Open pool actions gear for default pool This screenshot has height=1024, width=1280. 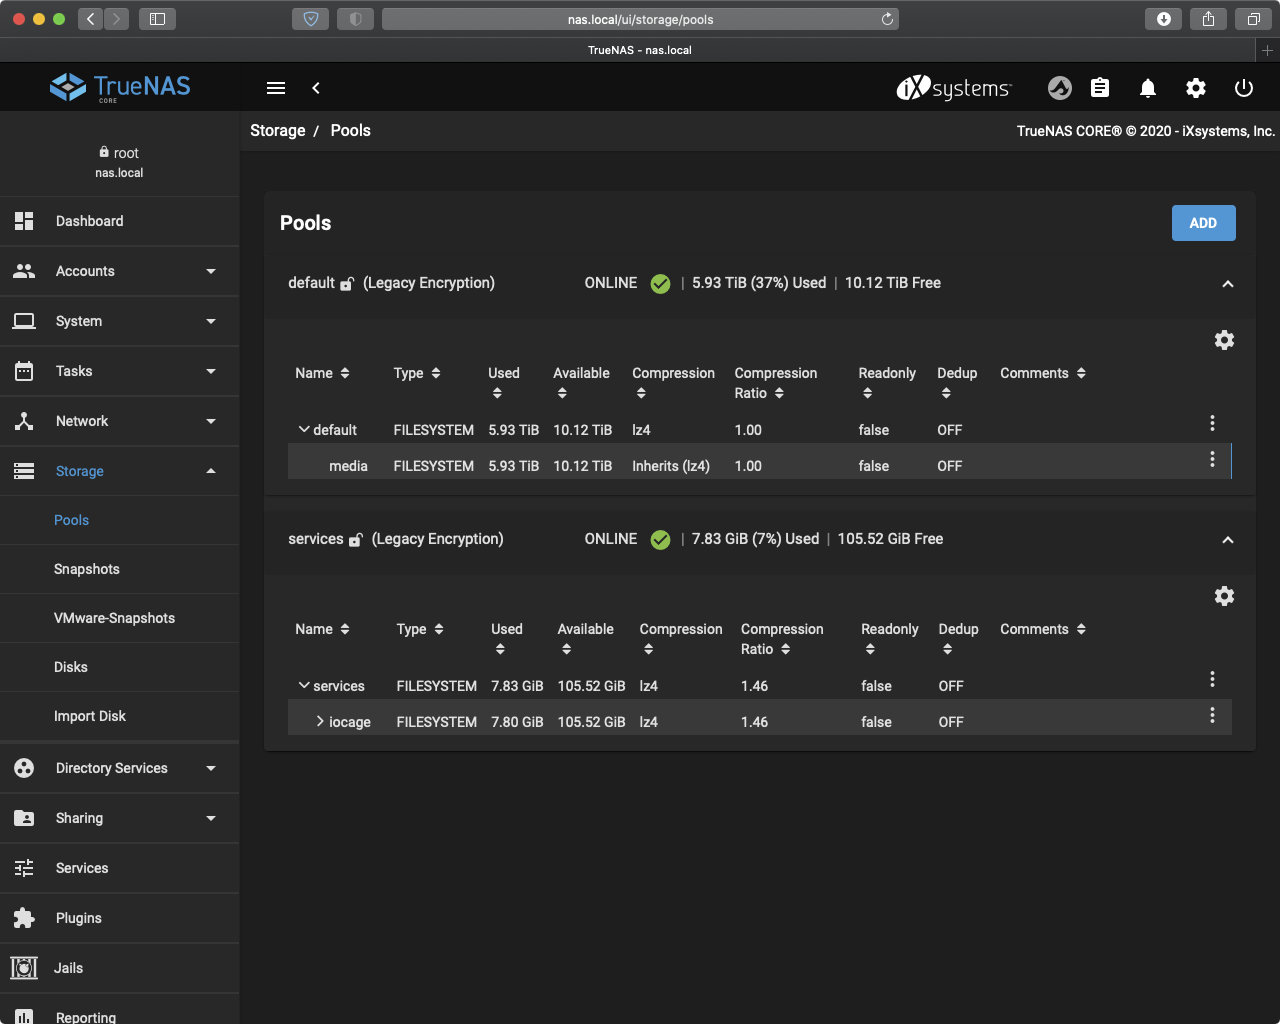tap(1224, 340)
